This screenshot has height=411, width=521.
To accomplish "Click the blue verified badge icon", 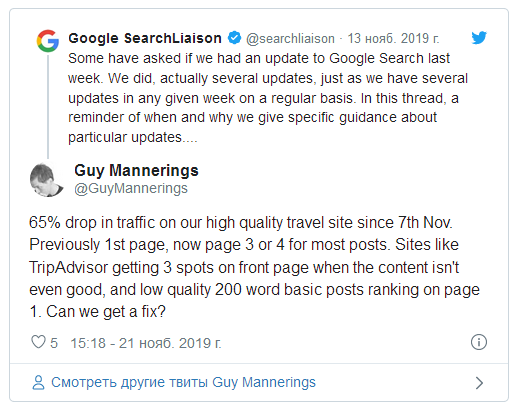I will [x=234, y=38].
